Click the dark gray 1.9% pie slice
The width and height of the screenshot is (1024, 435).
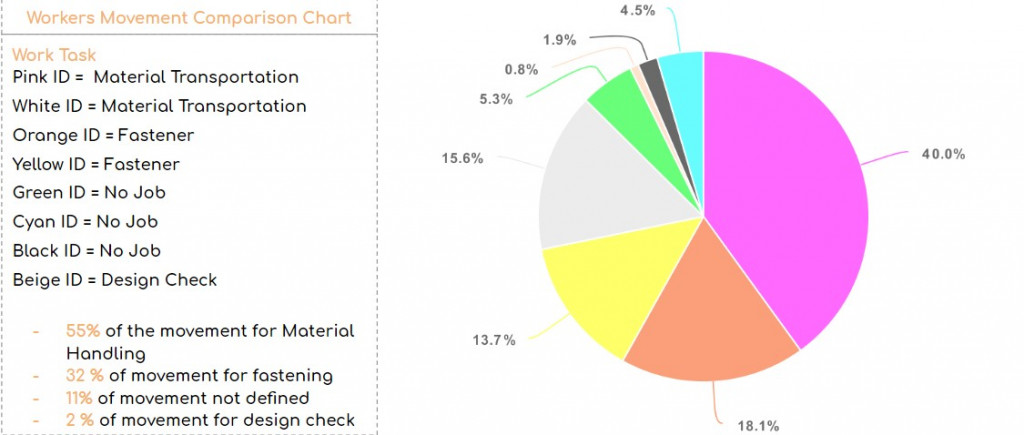pyautogui.click(x=649, y=74)
